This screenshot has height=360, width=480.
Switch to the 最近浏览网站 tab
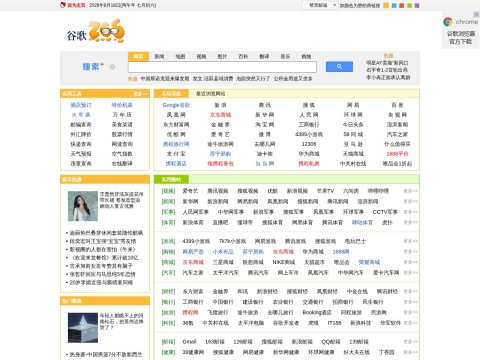[210, 94]
